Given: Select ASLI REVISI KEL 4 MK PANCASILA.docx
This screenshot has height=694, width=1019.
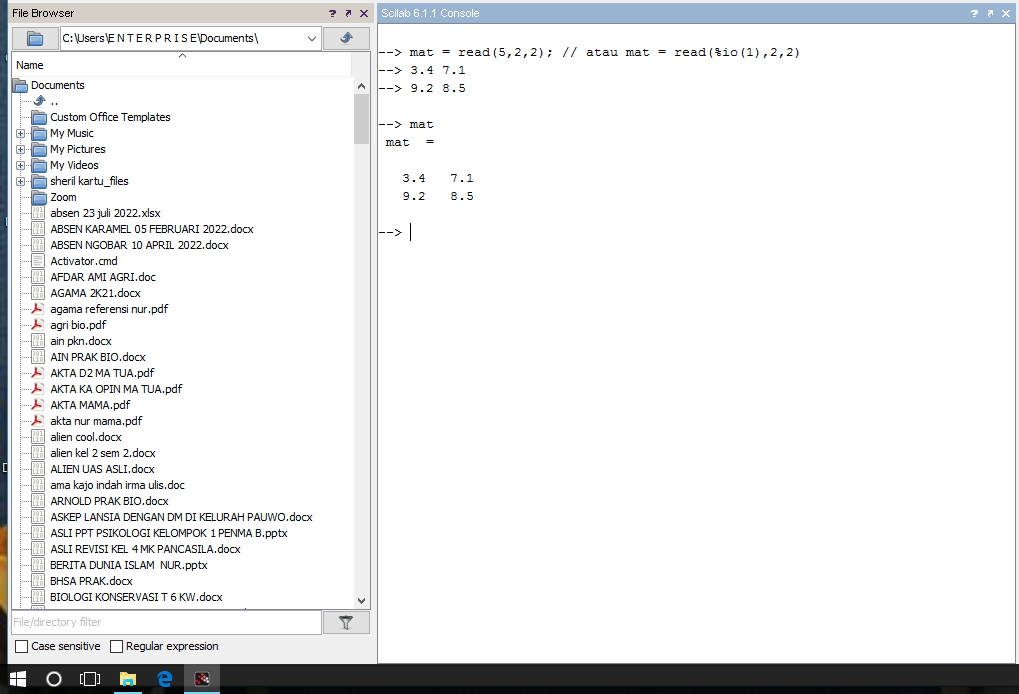Looking at the screenshot, I should point(146,549).
